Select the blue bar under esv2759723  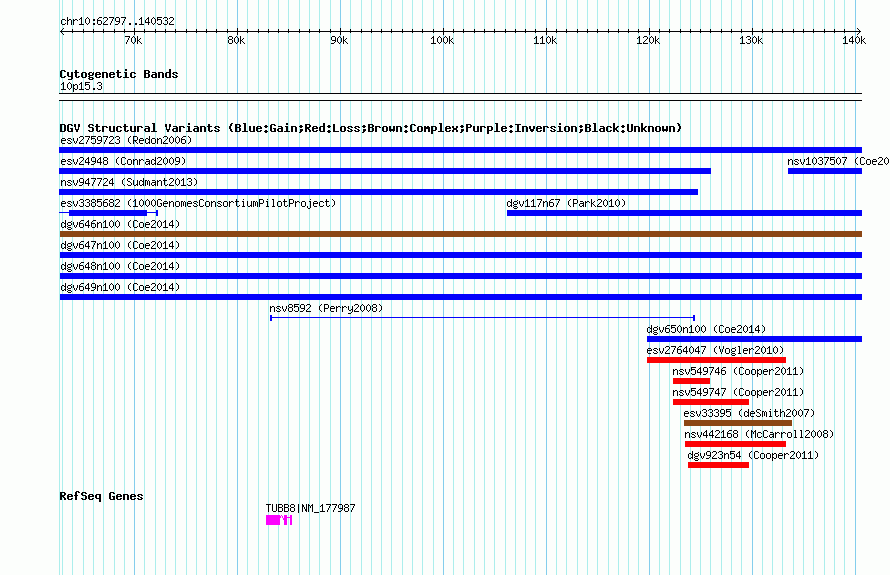pyautogui.click(x=460, y=150)
